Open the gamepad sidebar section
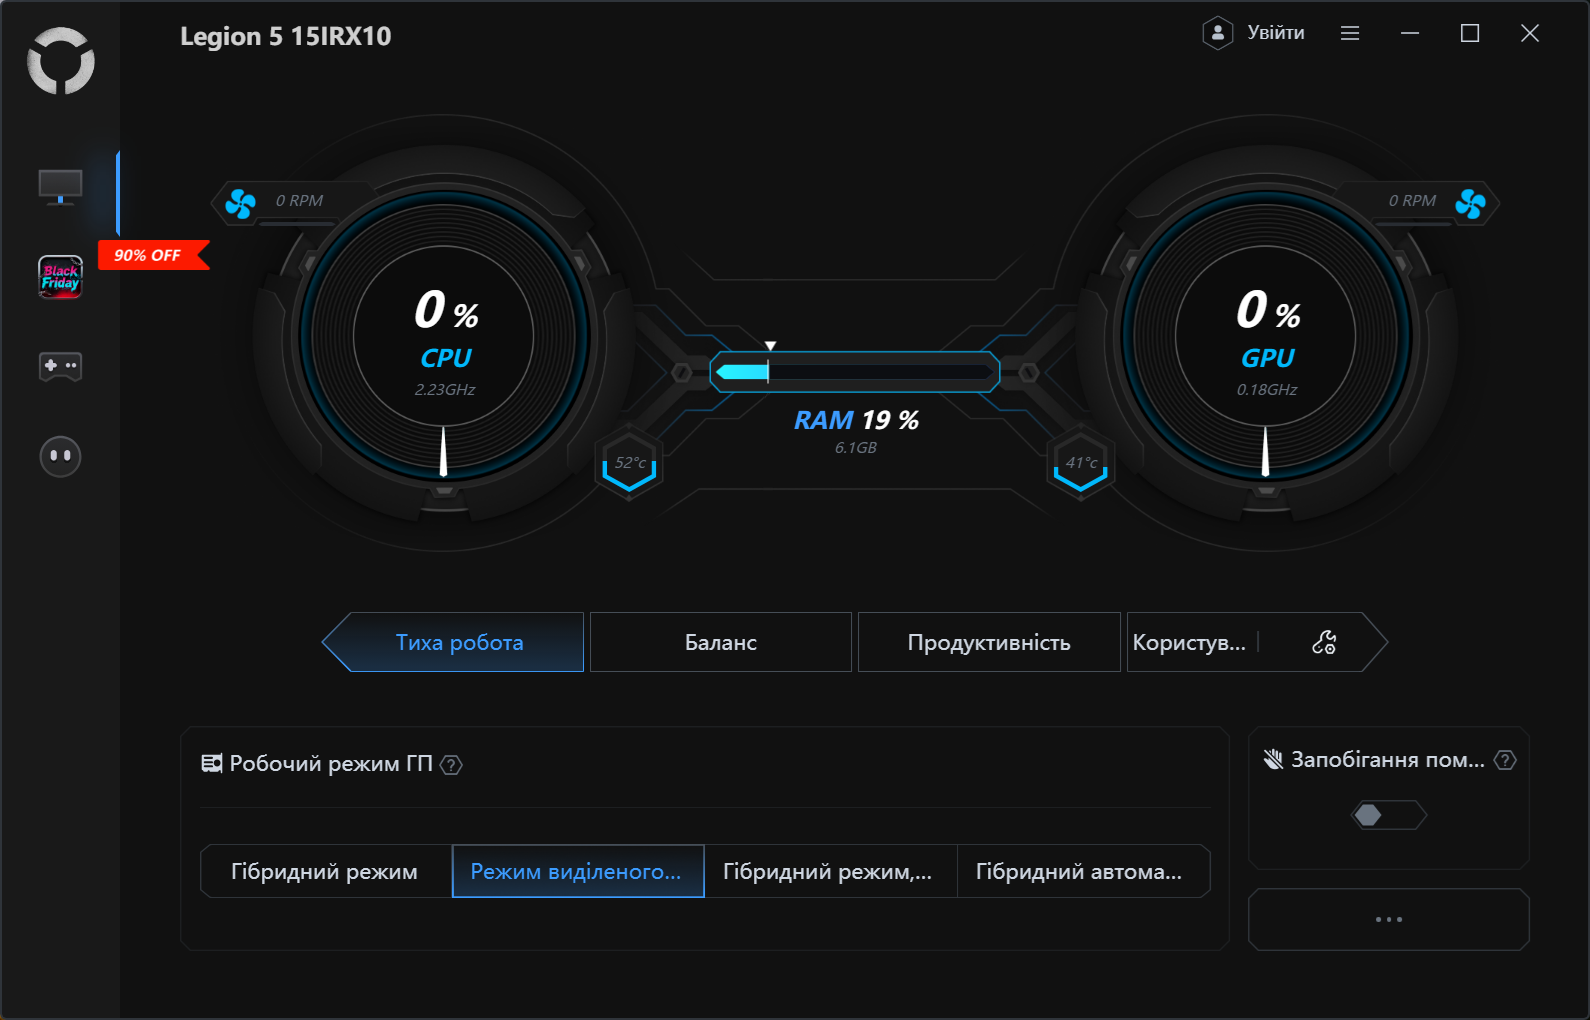The height and width of the screenshot is (1020, 1590). click(60, 366)
